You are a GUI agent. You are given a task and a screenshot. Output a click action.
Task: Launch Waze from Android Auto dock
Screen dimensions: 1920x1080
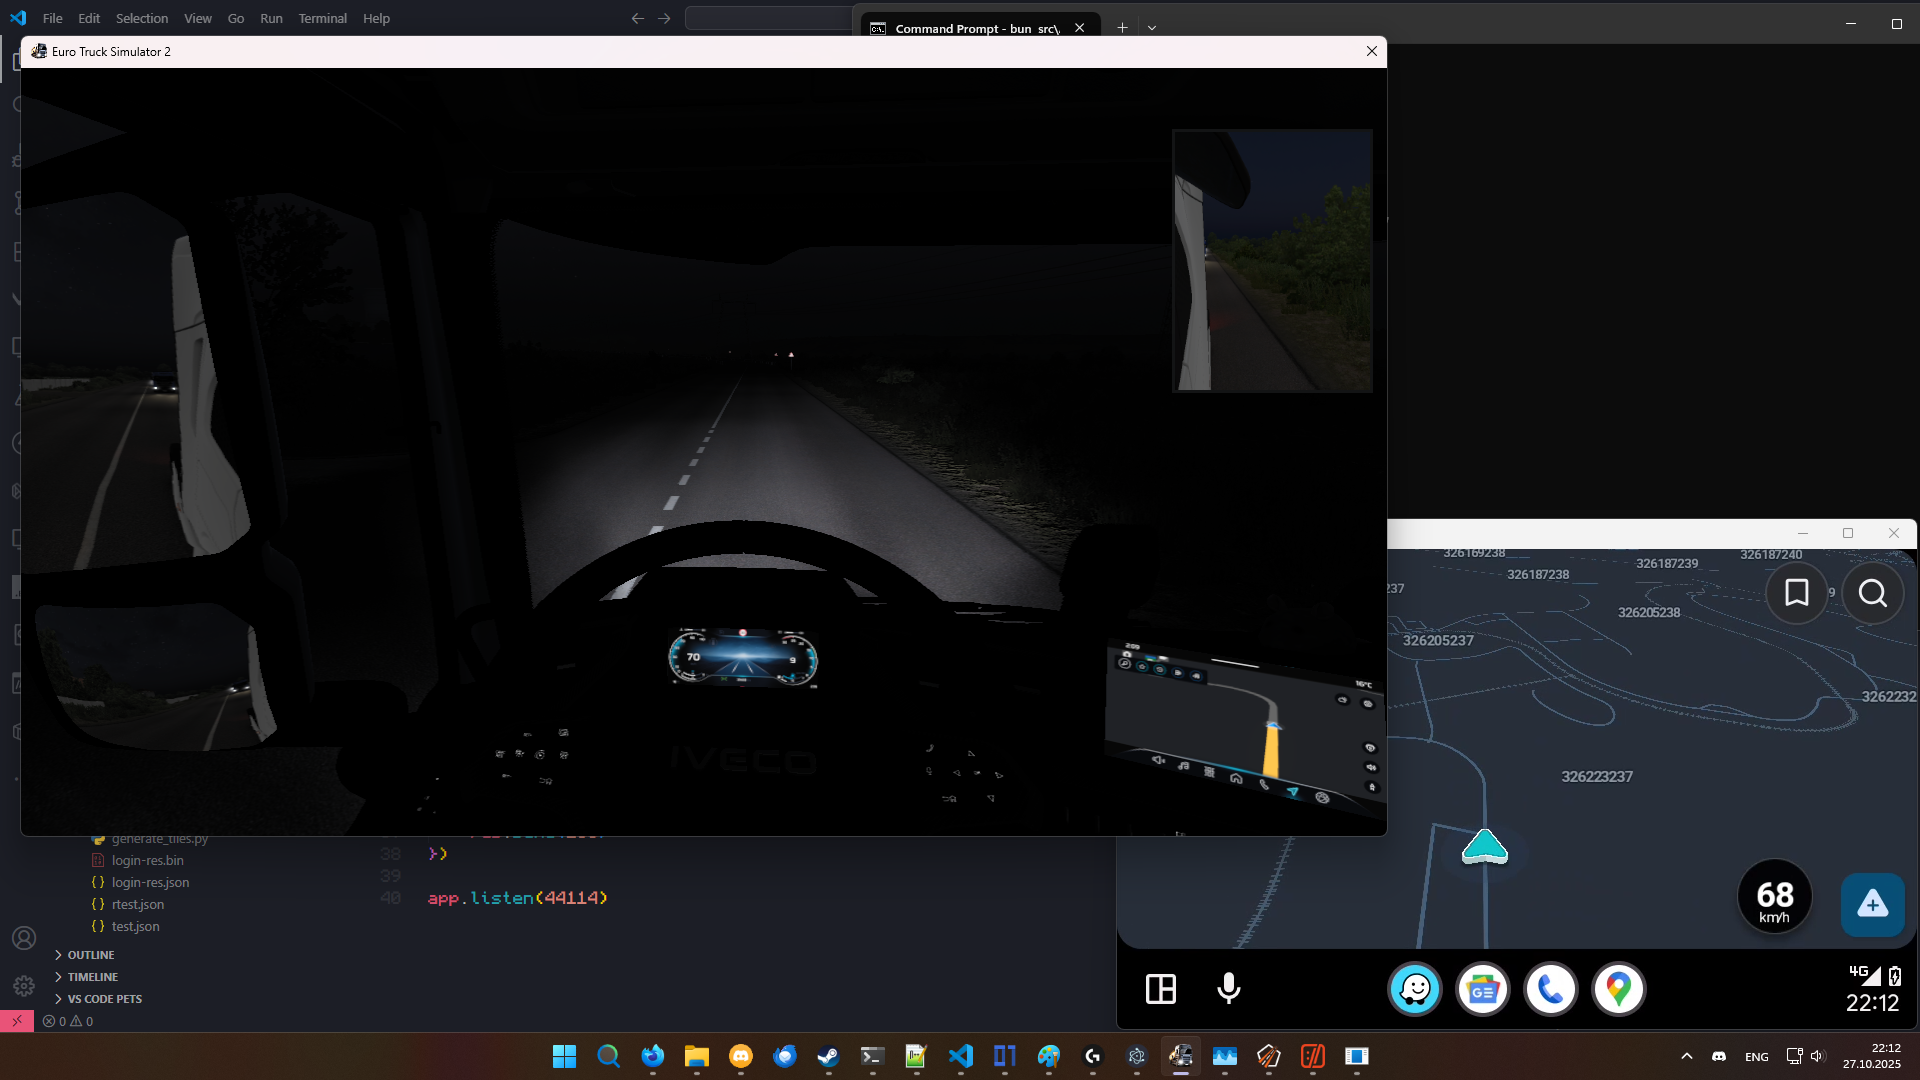point(1415,989)
